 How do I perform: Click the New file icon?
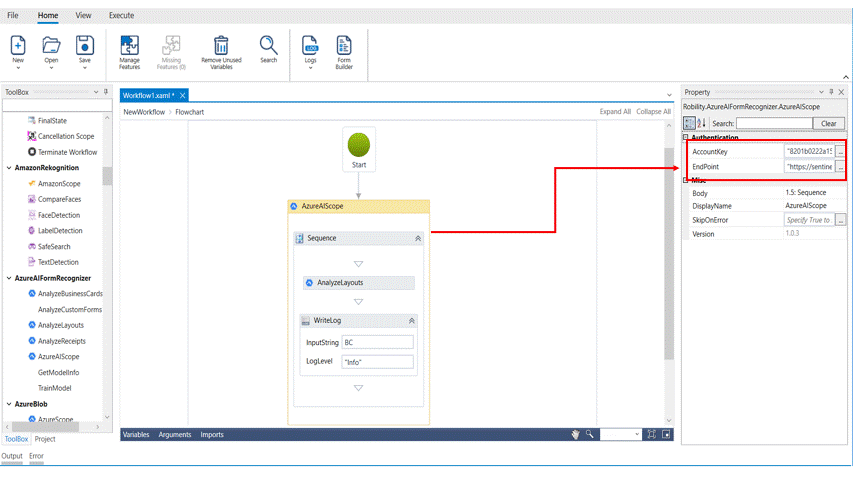[18, 45]
